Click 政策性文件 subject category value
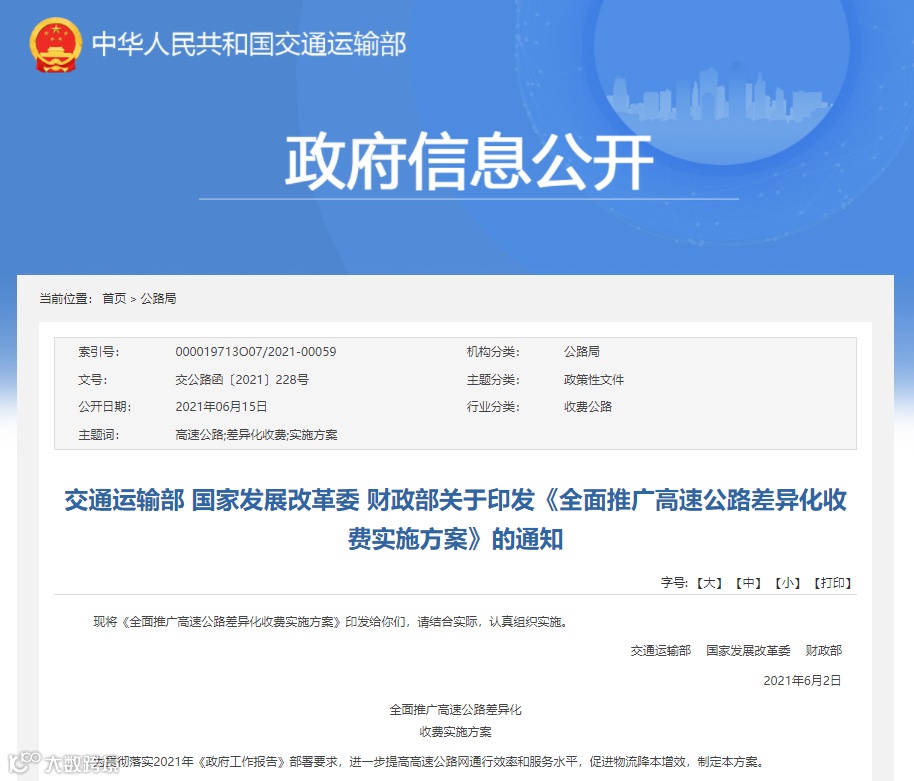 [x=593, y=379]
